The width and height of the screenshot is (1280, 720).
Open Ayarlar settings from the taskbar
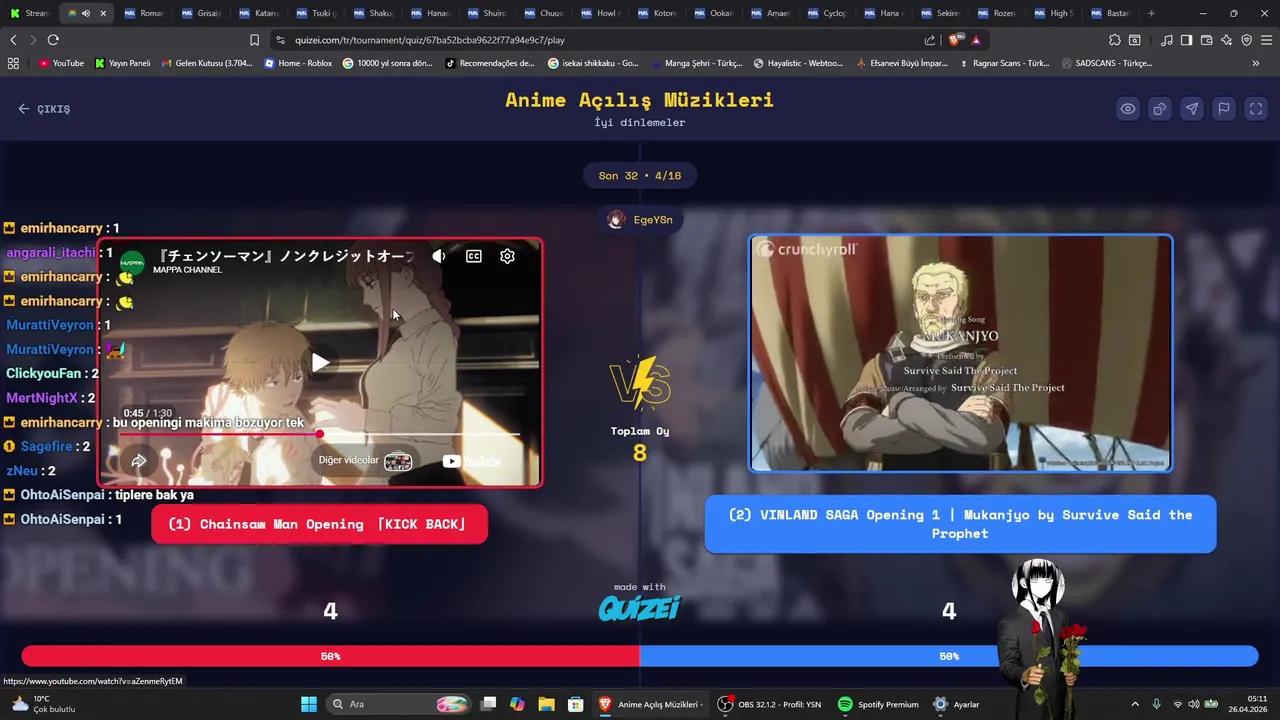pyautogui.click(x=956, y=704)
